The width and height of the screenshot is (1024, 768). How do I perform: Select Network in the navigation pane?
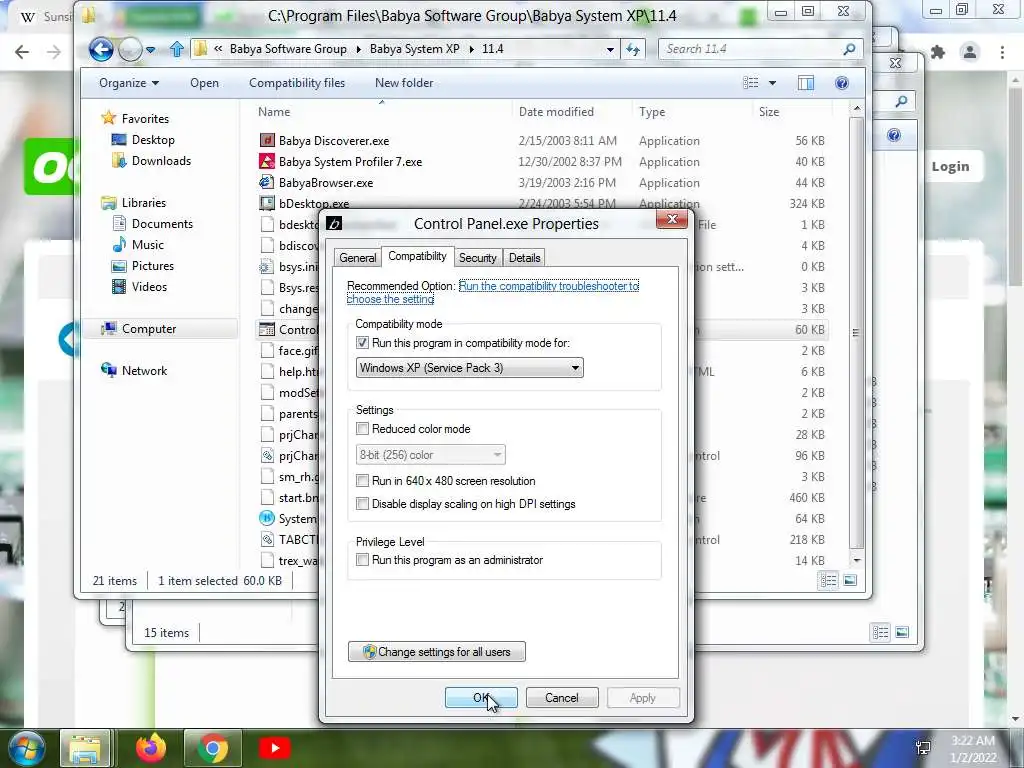144,371
